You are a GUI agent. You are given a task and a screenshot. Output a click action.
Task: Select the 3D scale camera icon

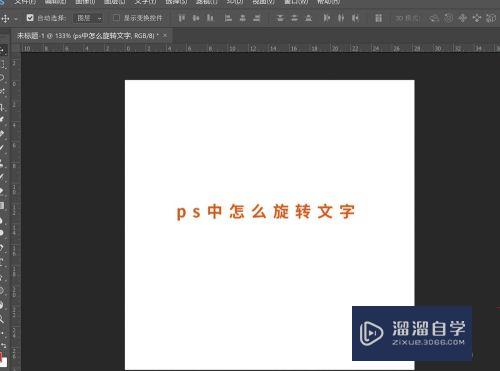pos(491,18)
